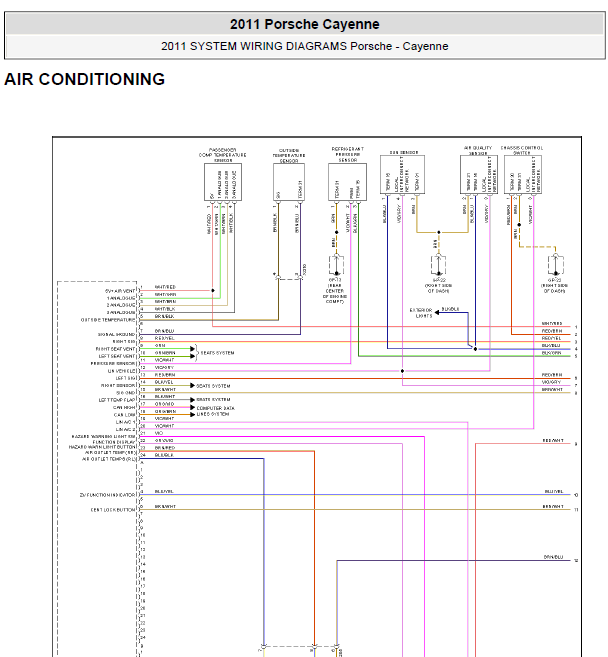The image size is (608, 657).
Task: Click the 'LEFT TEMP FLAP' pin label
Action: click(117, 400)
